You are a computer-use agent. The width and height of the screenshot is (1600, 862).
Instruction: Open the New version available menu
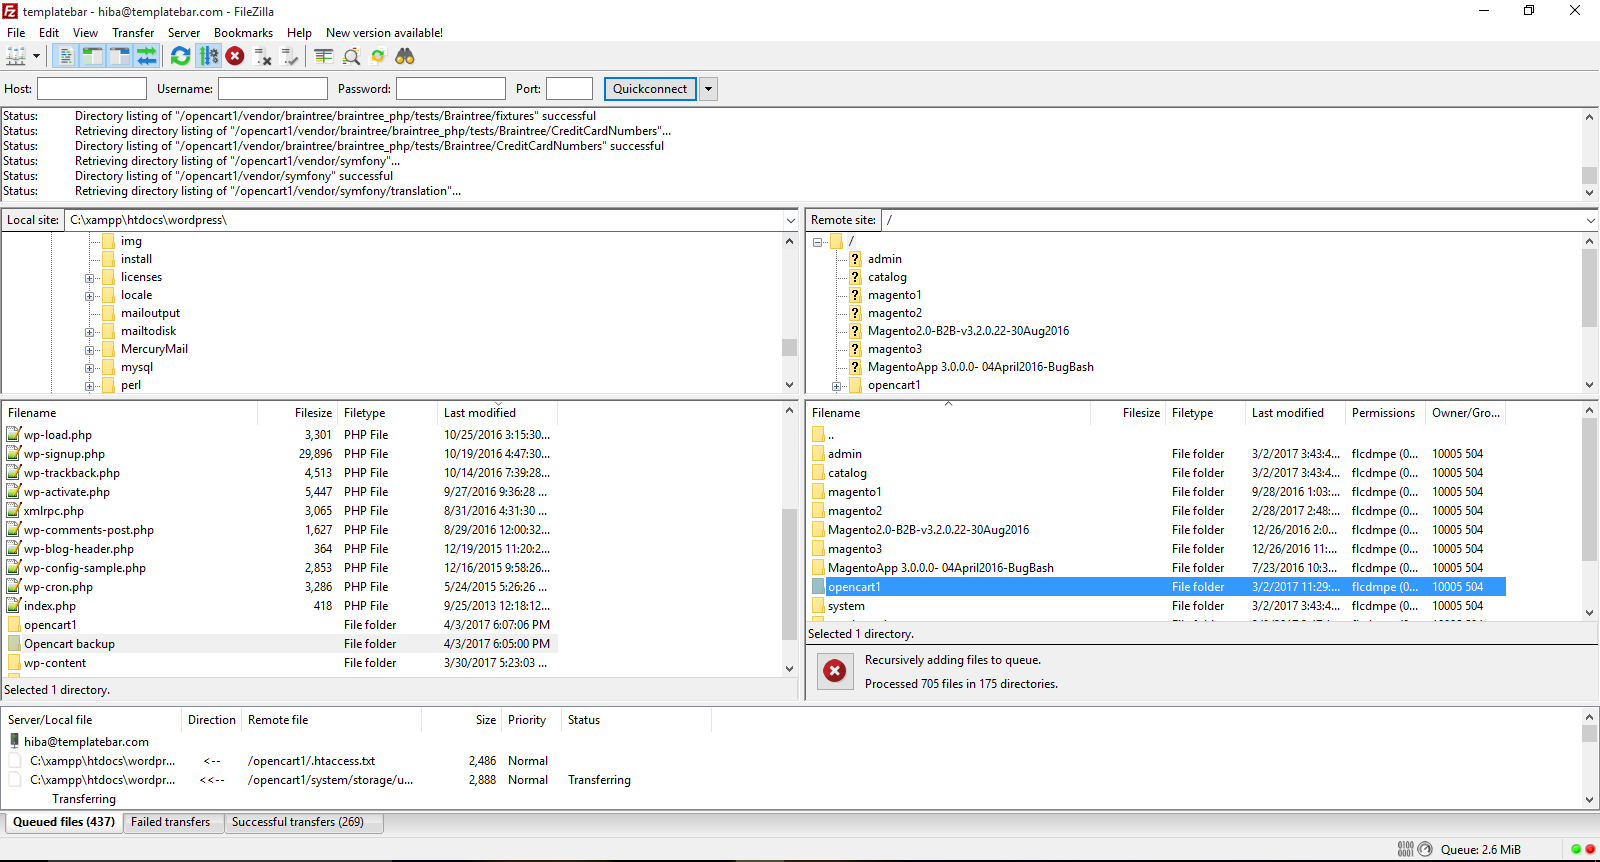point(384,33)
